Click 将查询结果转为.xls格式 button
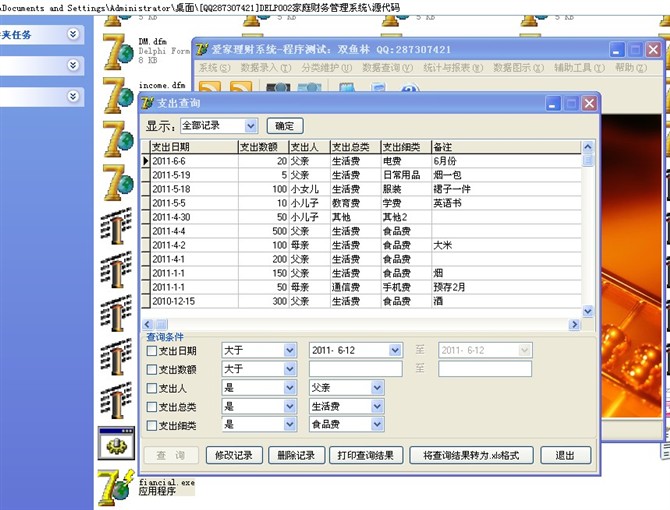 [x=471, y=455]
